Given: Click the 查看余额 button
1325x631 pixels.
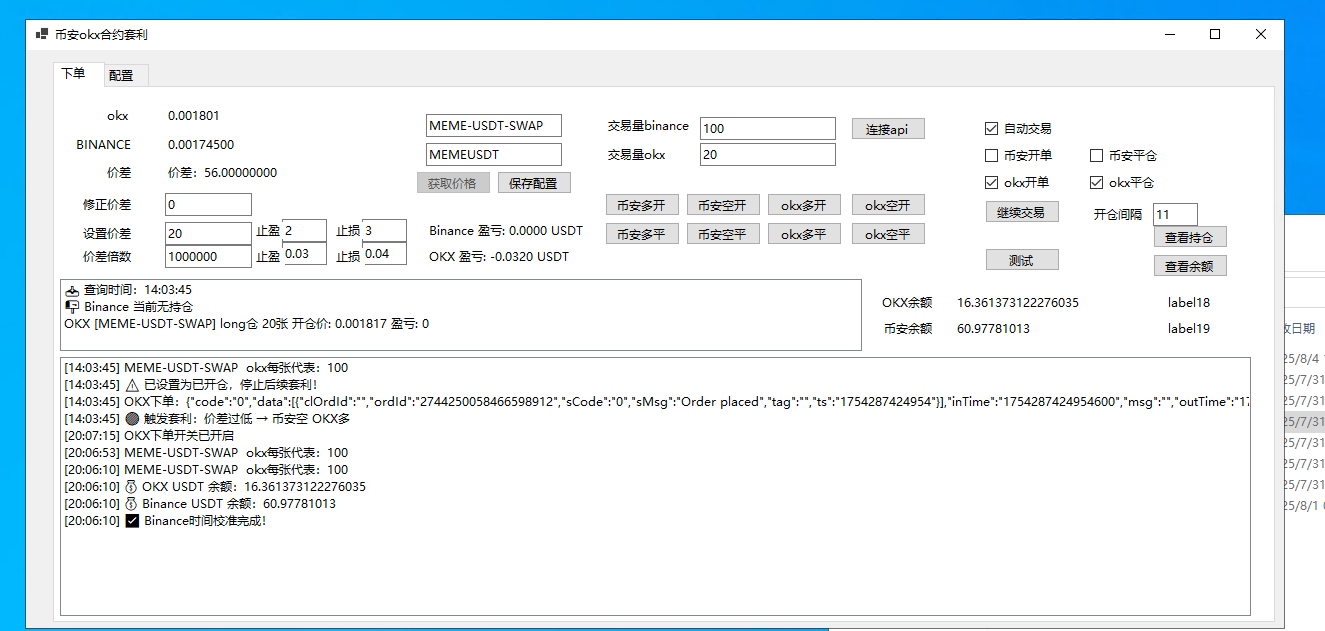Looking at the screenshot, I should 1190,266.
